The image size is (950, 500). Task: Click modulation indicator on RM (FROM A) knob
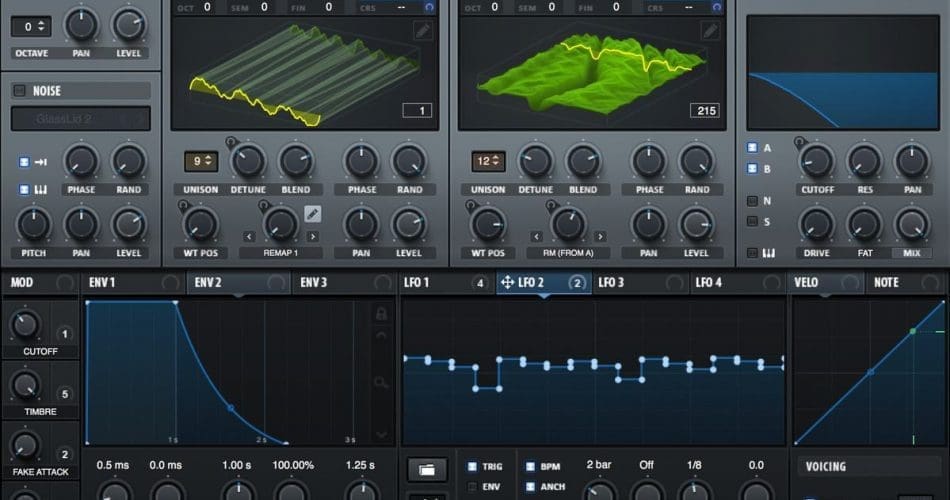(x=551, y=205)
